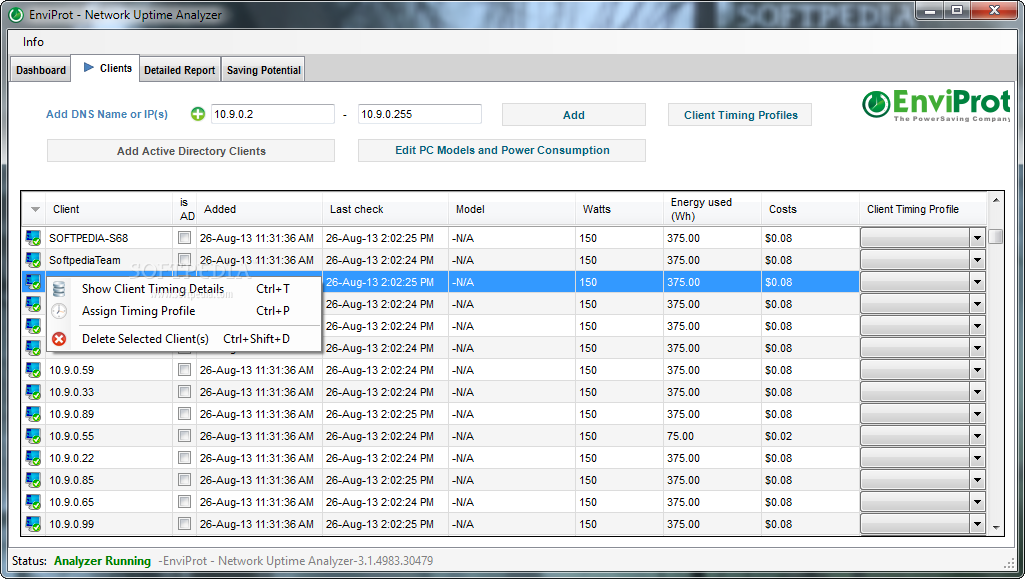Click the table header filter arrow

coord(35,209)
